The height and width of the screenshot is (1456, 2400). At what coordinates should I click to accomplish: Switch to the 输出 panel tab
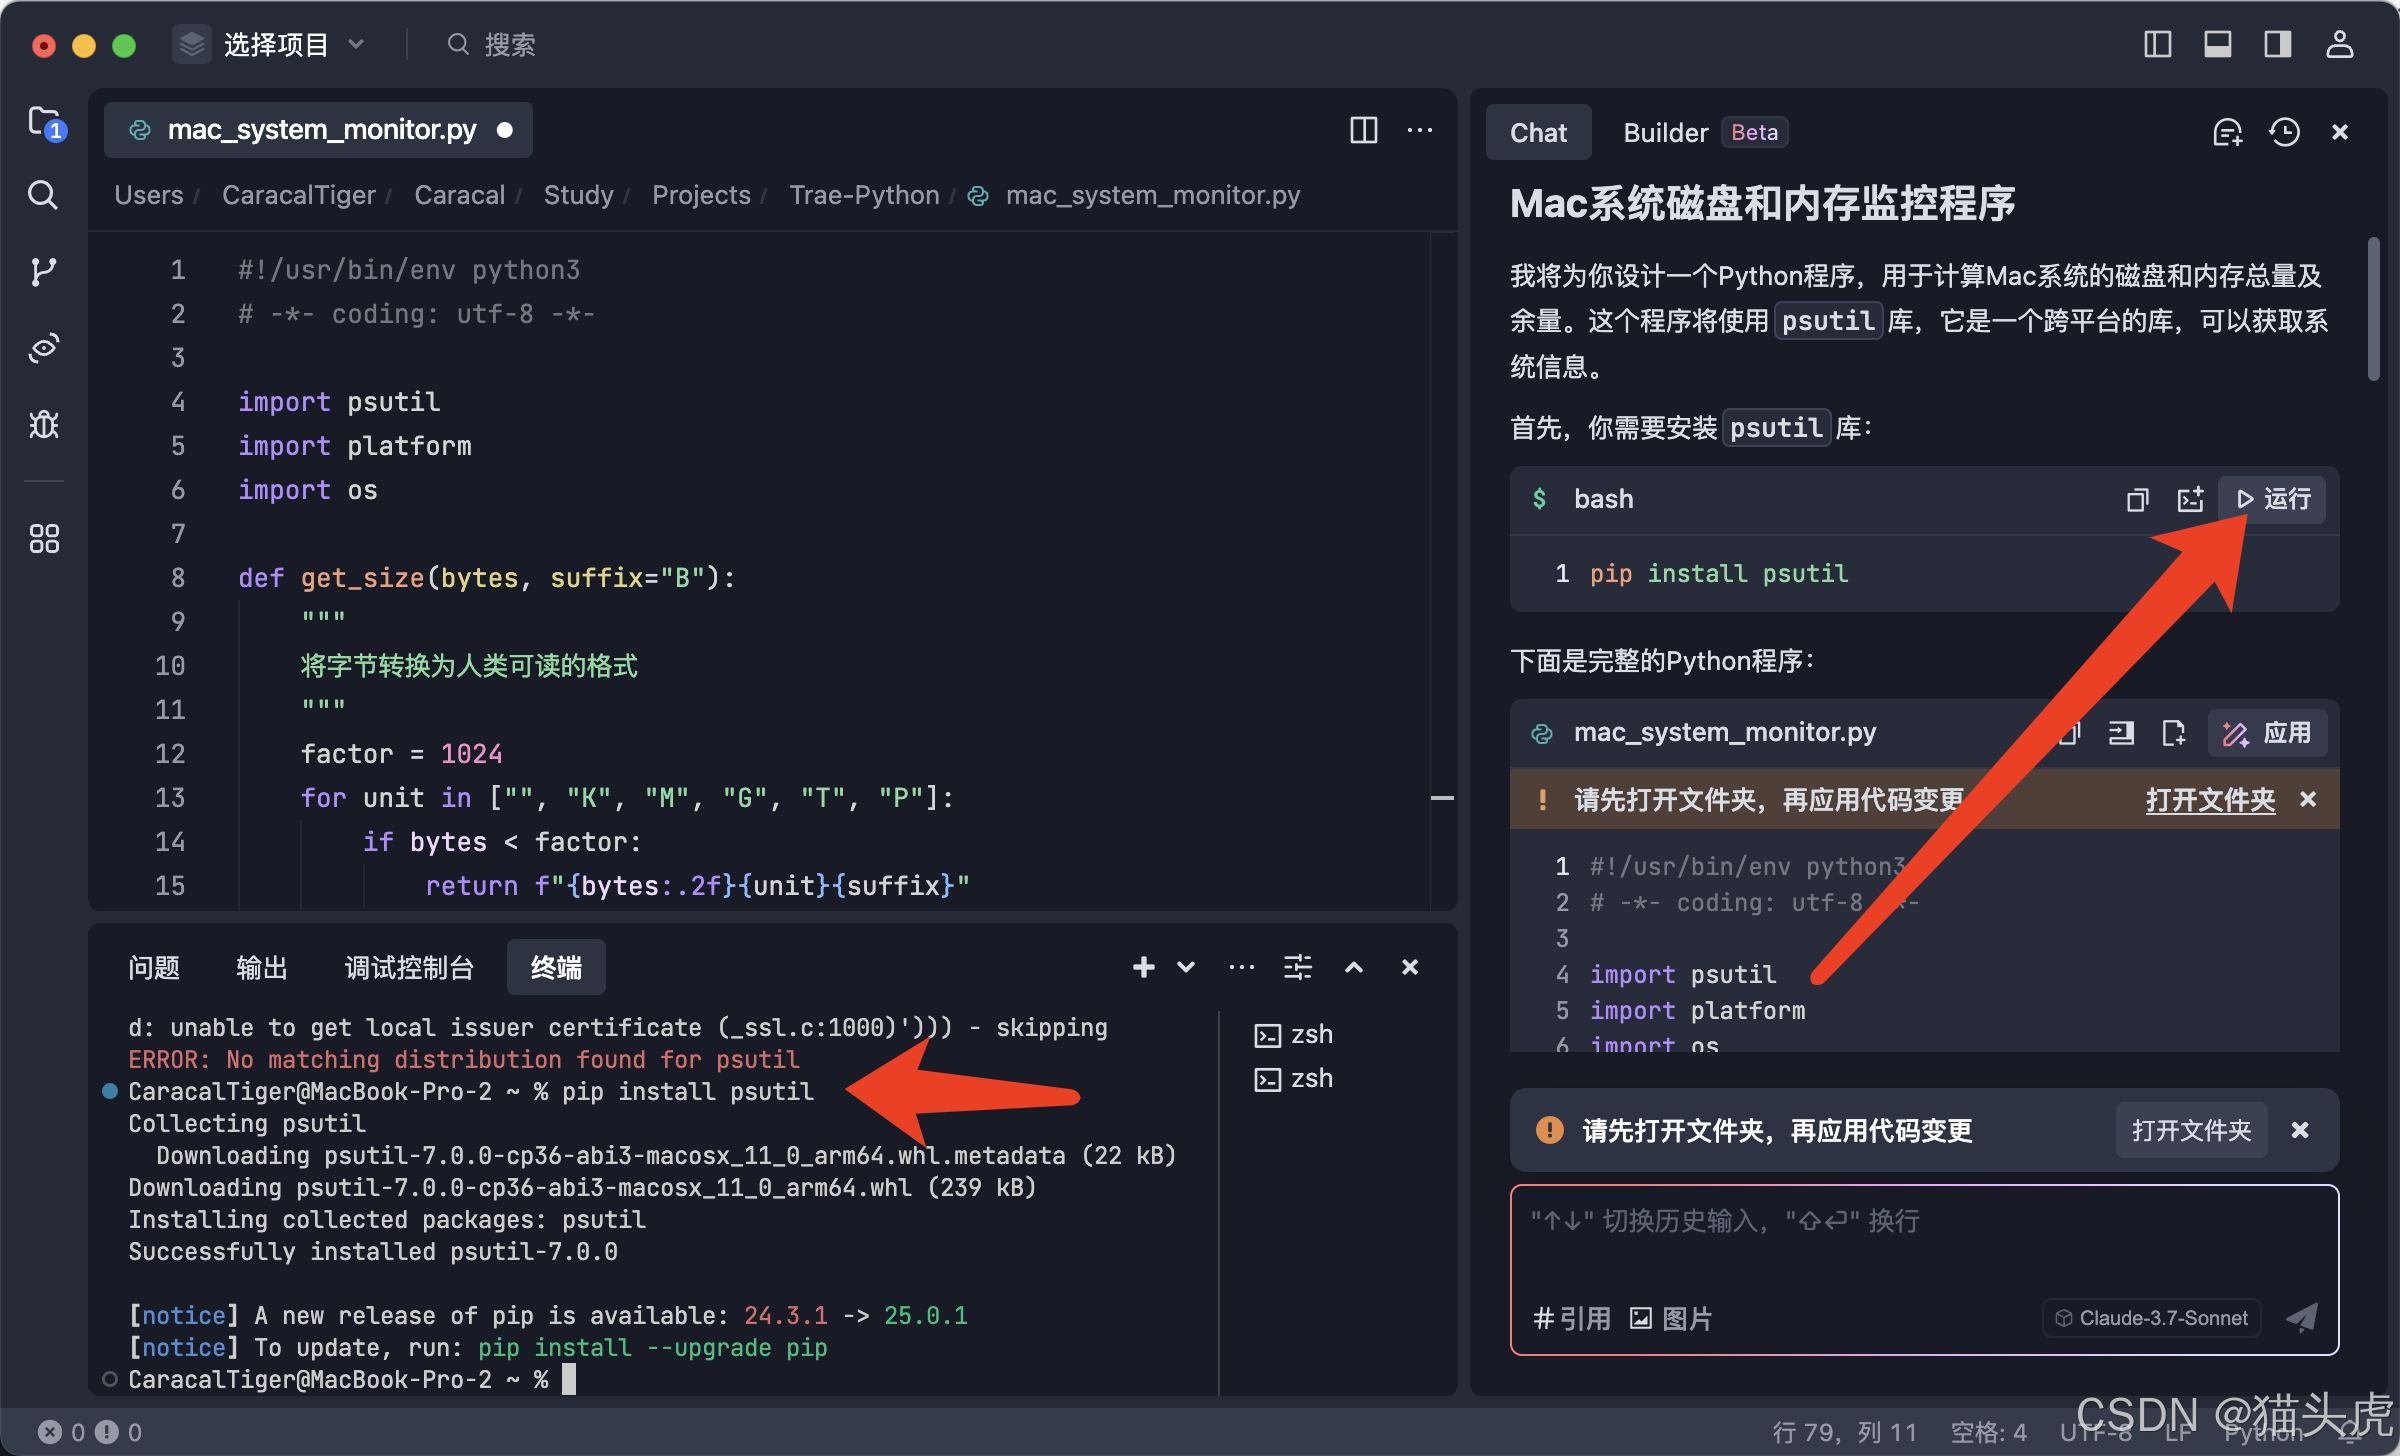tap(261, 967)
